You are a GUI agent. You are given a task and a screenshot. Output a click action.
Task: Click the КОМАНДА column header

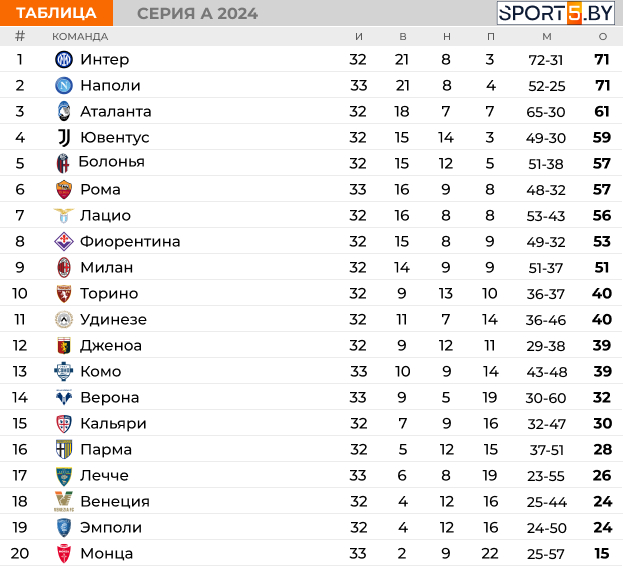(x=80, y=37)
